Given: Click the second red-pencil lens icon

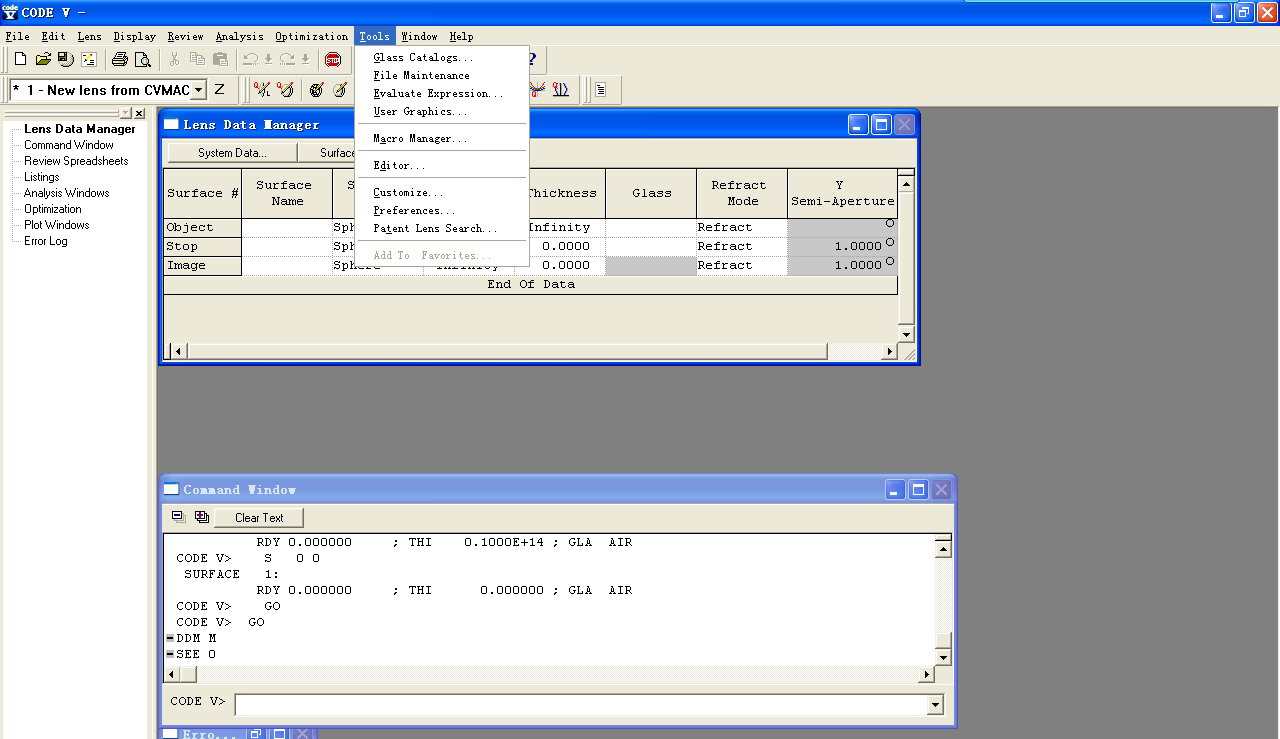Looking at the screenshot, I should click(285, 90).
